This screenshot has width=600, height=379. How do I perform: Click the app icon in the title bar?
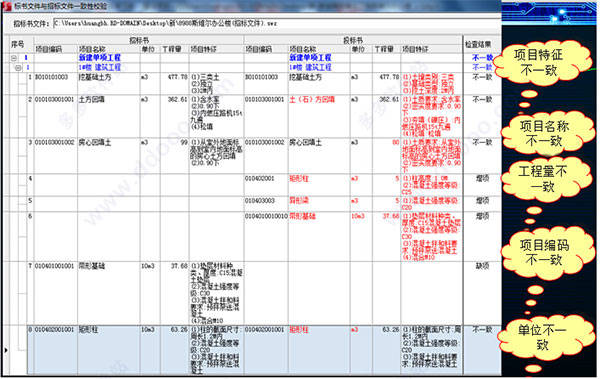pos(7,5)
